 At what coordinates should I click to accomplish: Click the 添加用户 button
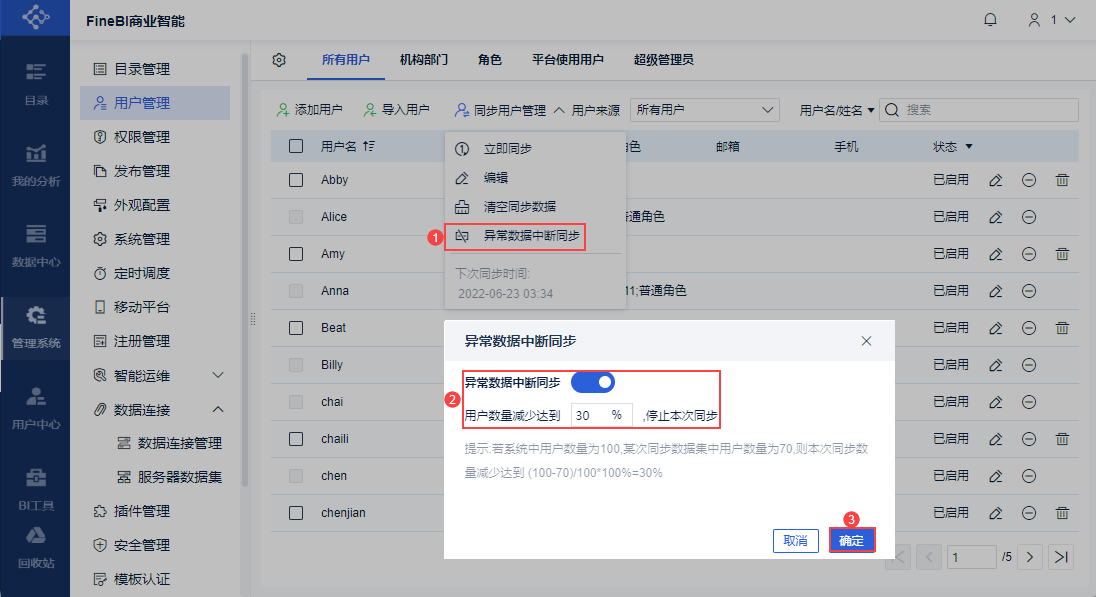(309, 110)
